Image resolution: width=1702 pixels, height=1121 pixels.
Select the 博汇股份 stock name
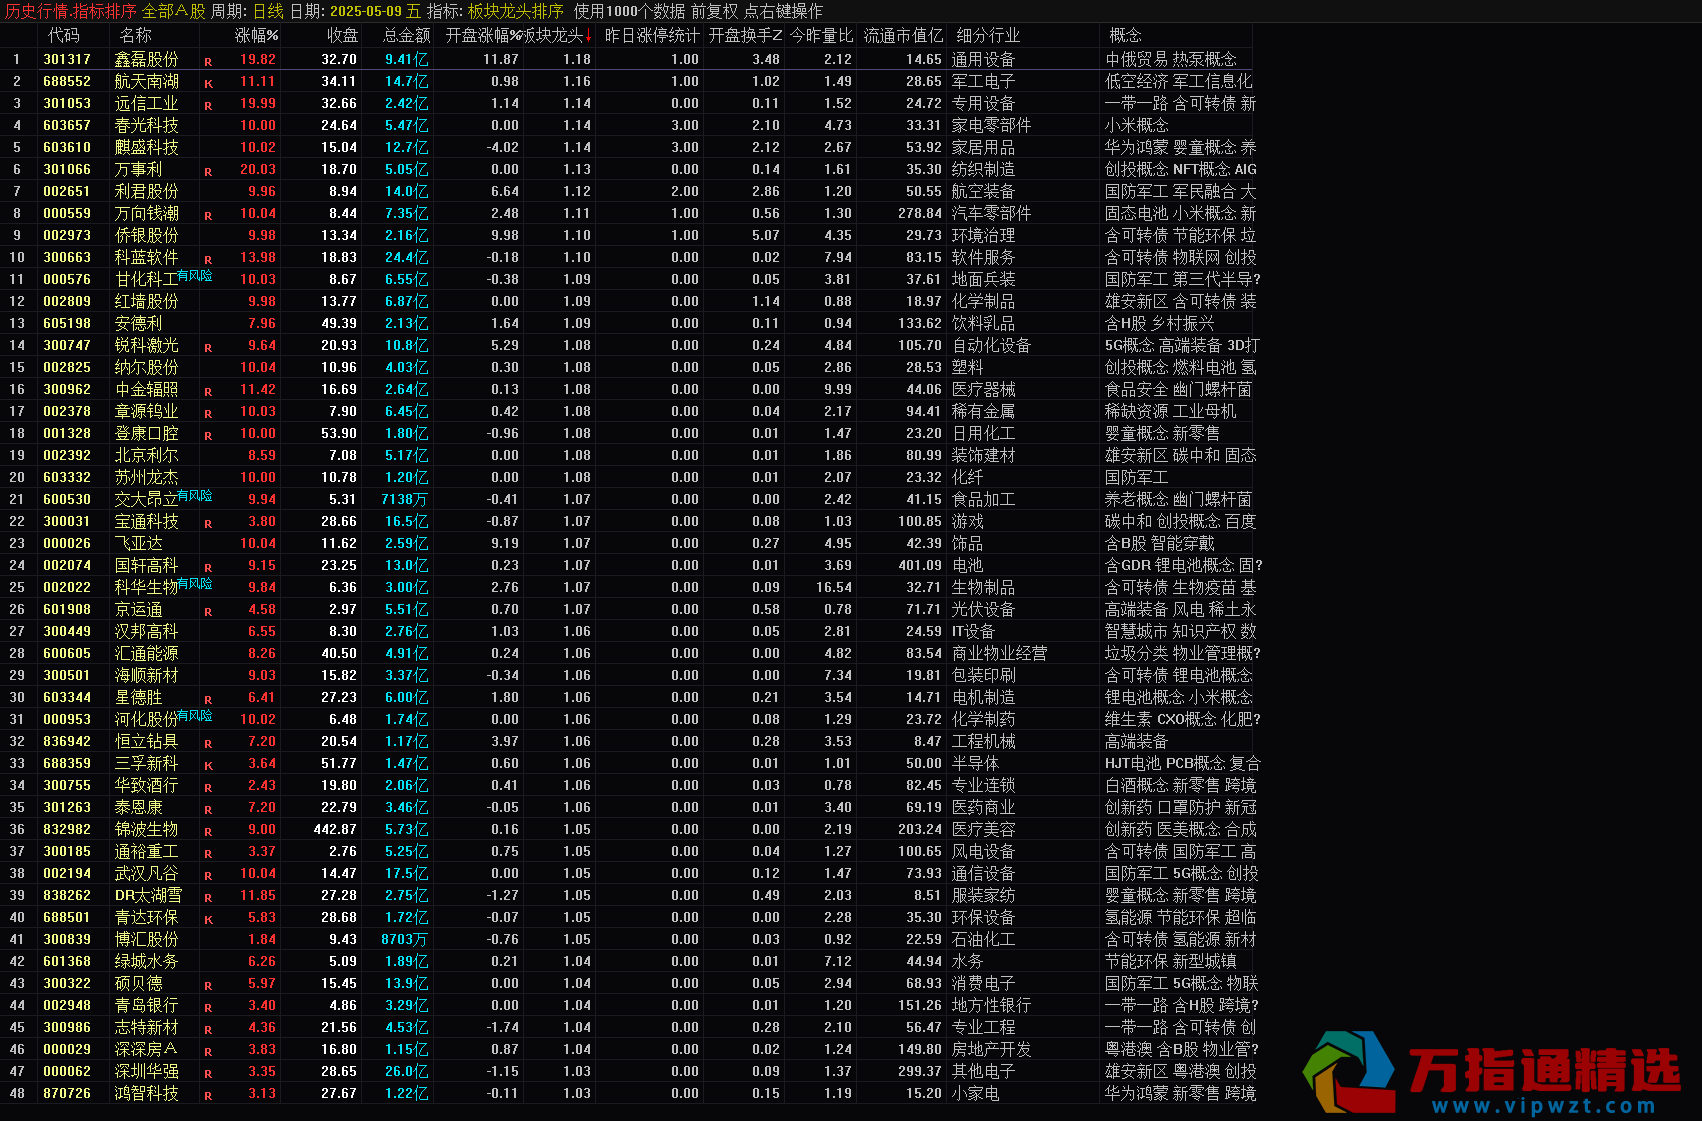pos(146,939)
